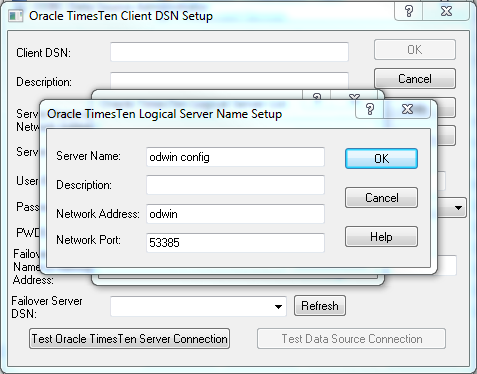The width and height of the screenshot is (477, 374).
Task: Click Test Oracle TimesTen Server Connection
Action: [x=129, y=339]
